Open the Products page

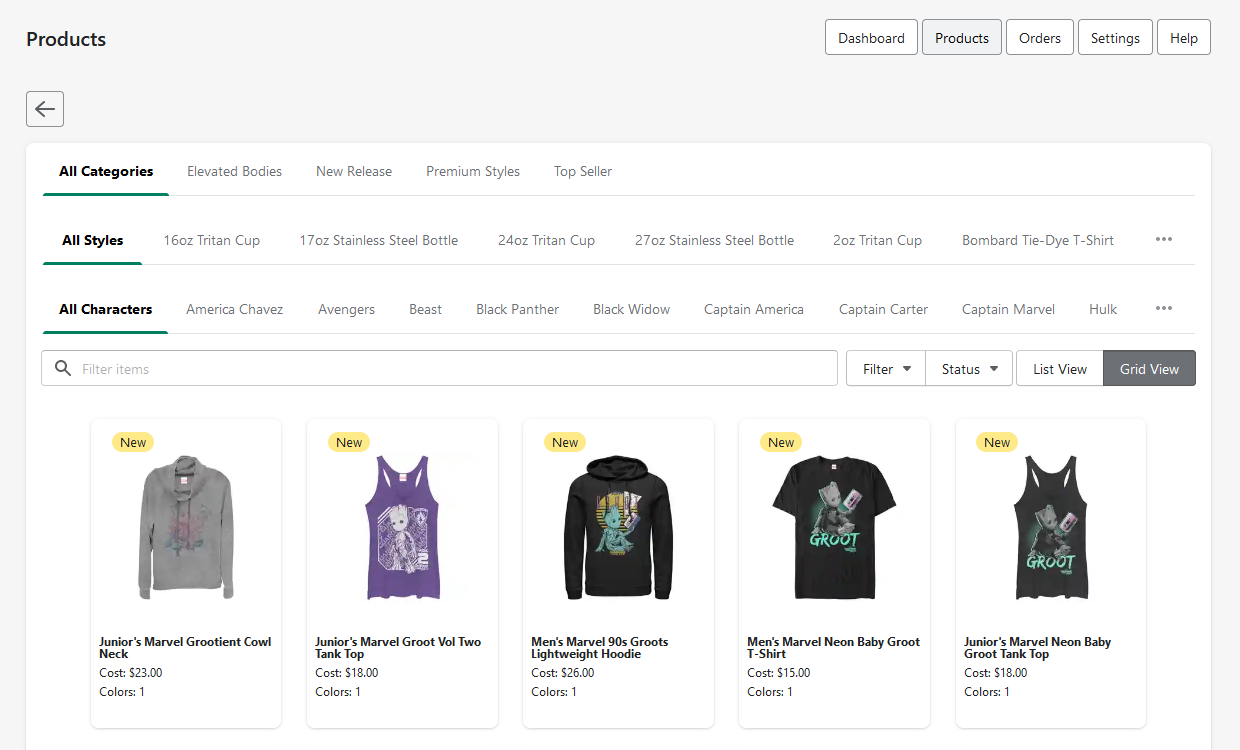pyautogui.click(x=962, y=38)
